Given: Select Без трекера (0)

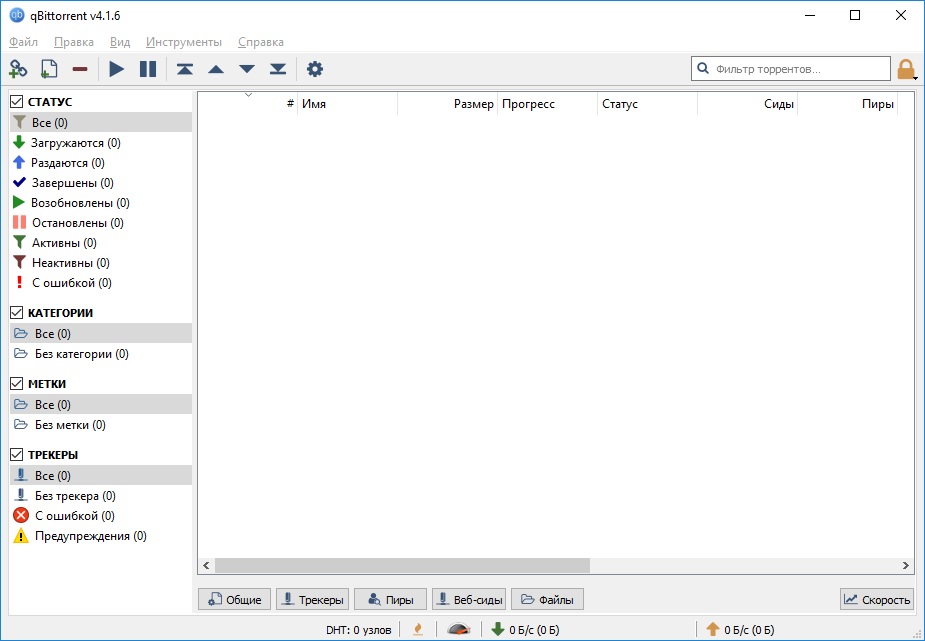Looking at the screenshot, I should pos(101,496).
